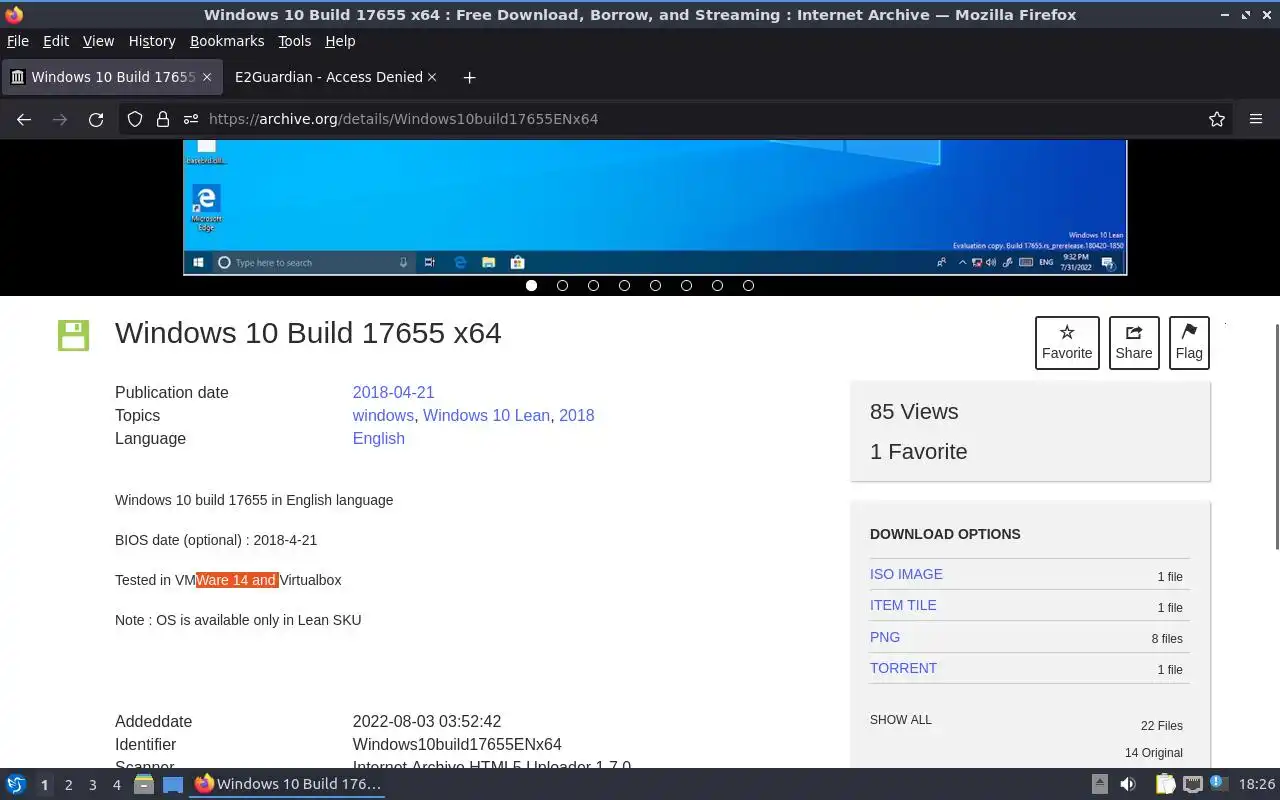Screen dimensions: 1280x800
Task: Select the seventh carousel screenshot dot
Action: point(717,285)
